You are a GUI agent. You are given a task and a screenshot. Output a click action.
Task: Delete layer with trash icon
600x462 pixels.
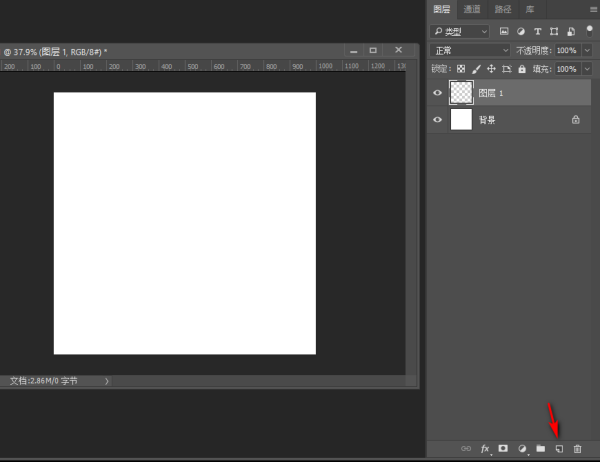point(577,449)
